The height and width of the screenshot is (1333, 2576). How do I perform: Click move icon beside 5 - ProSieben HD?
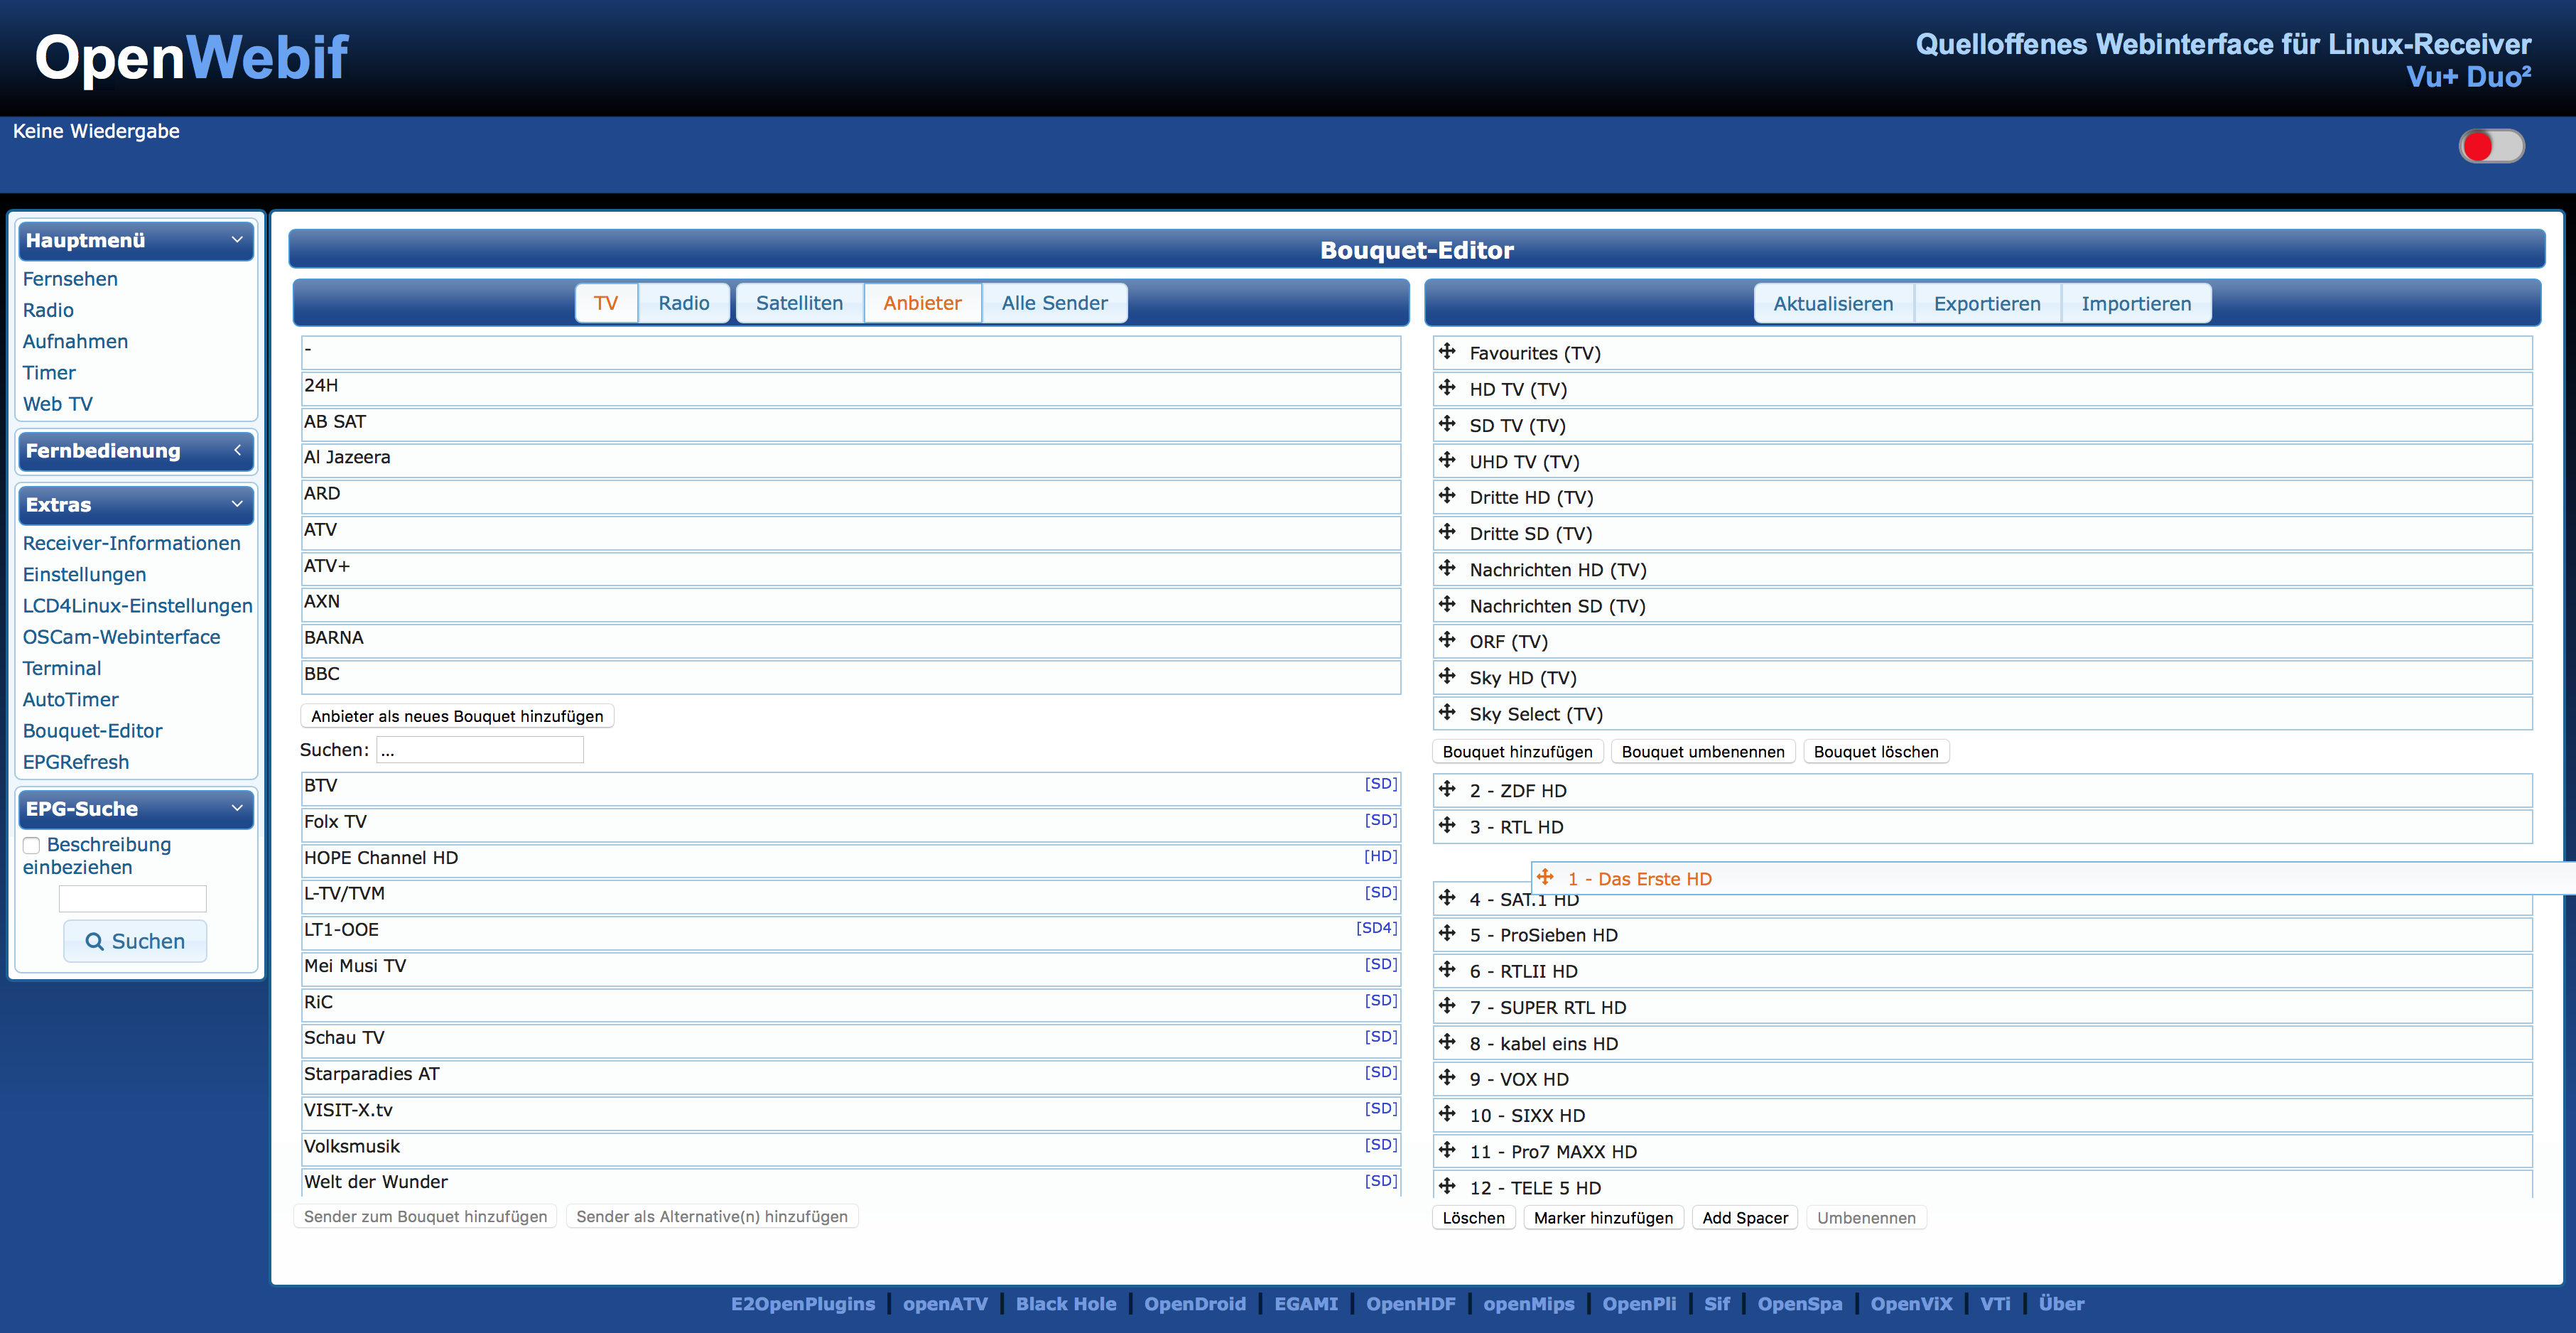(x=1447, y=933)
